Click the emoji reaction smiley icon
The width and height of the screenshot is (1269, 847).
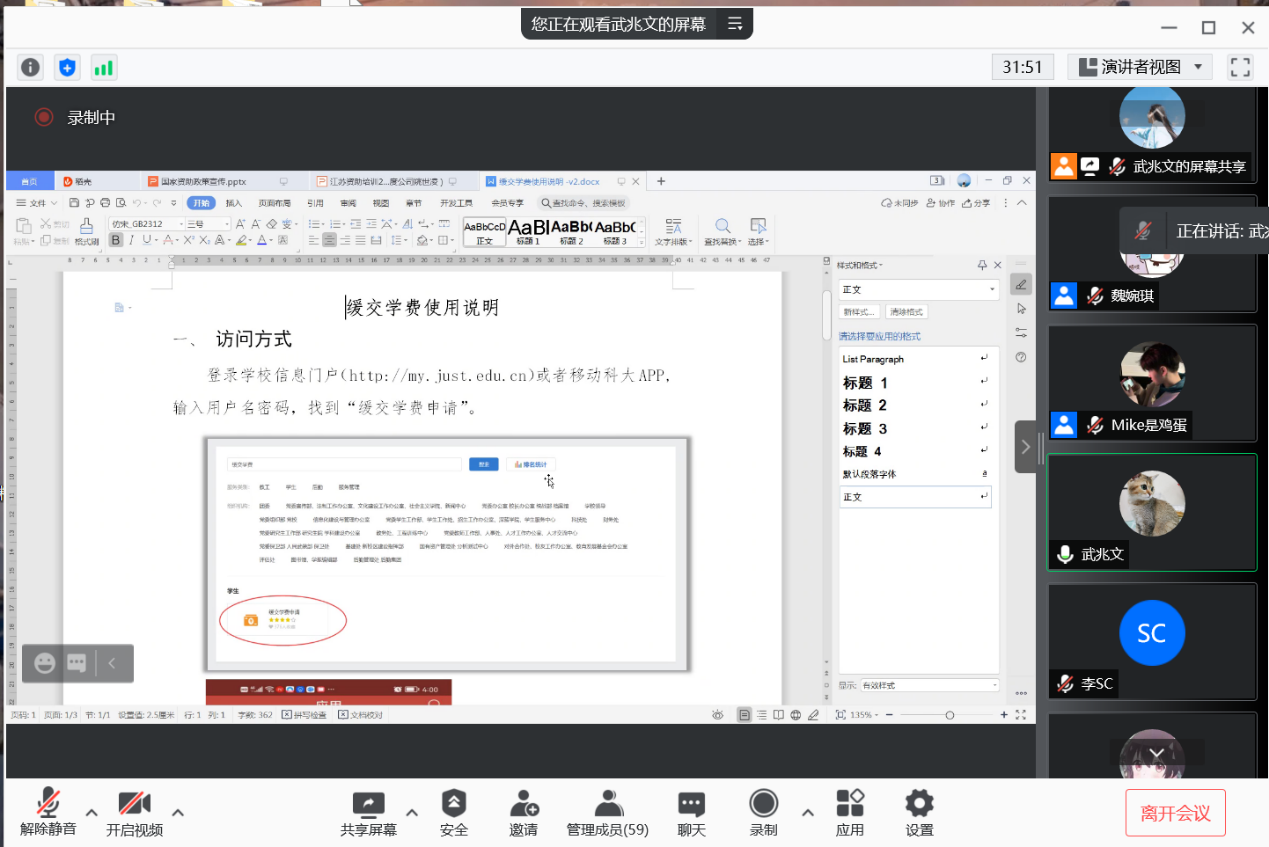[x=44, y=663]
